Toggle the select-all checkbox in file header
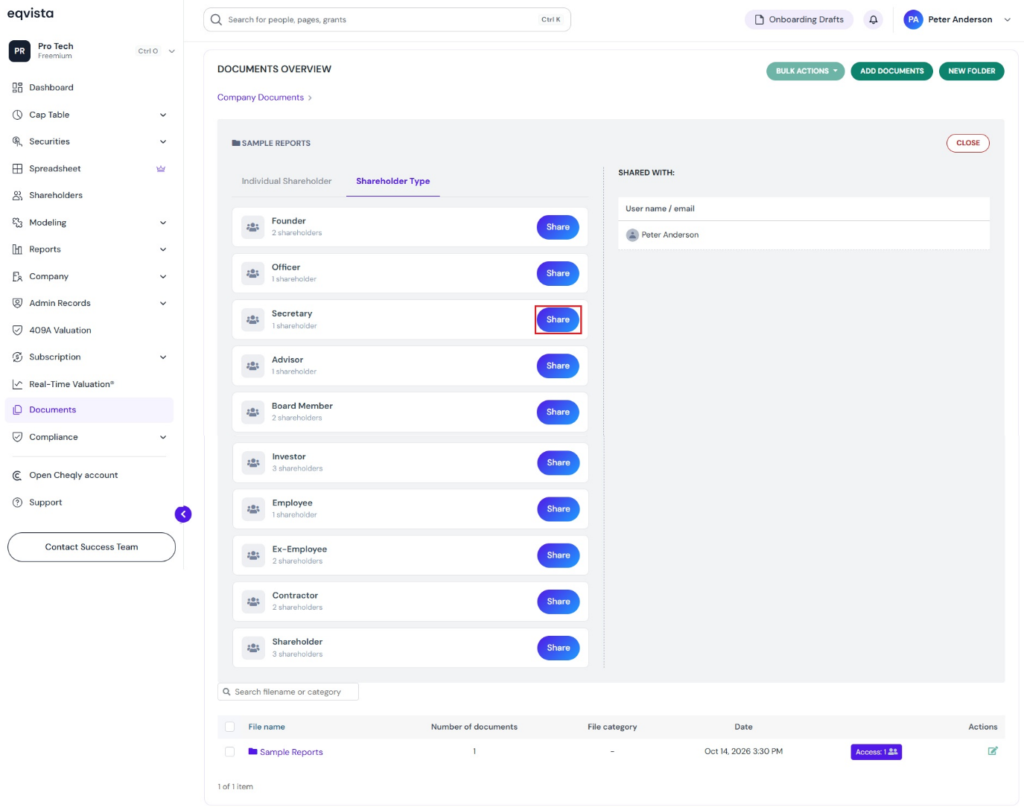The width and height of the screenshot is (1024, 810). (x=230, y=726)
